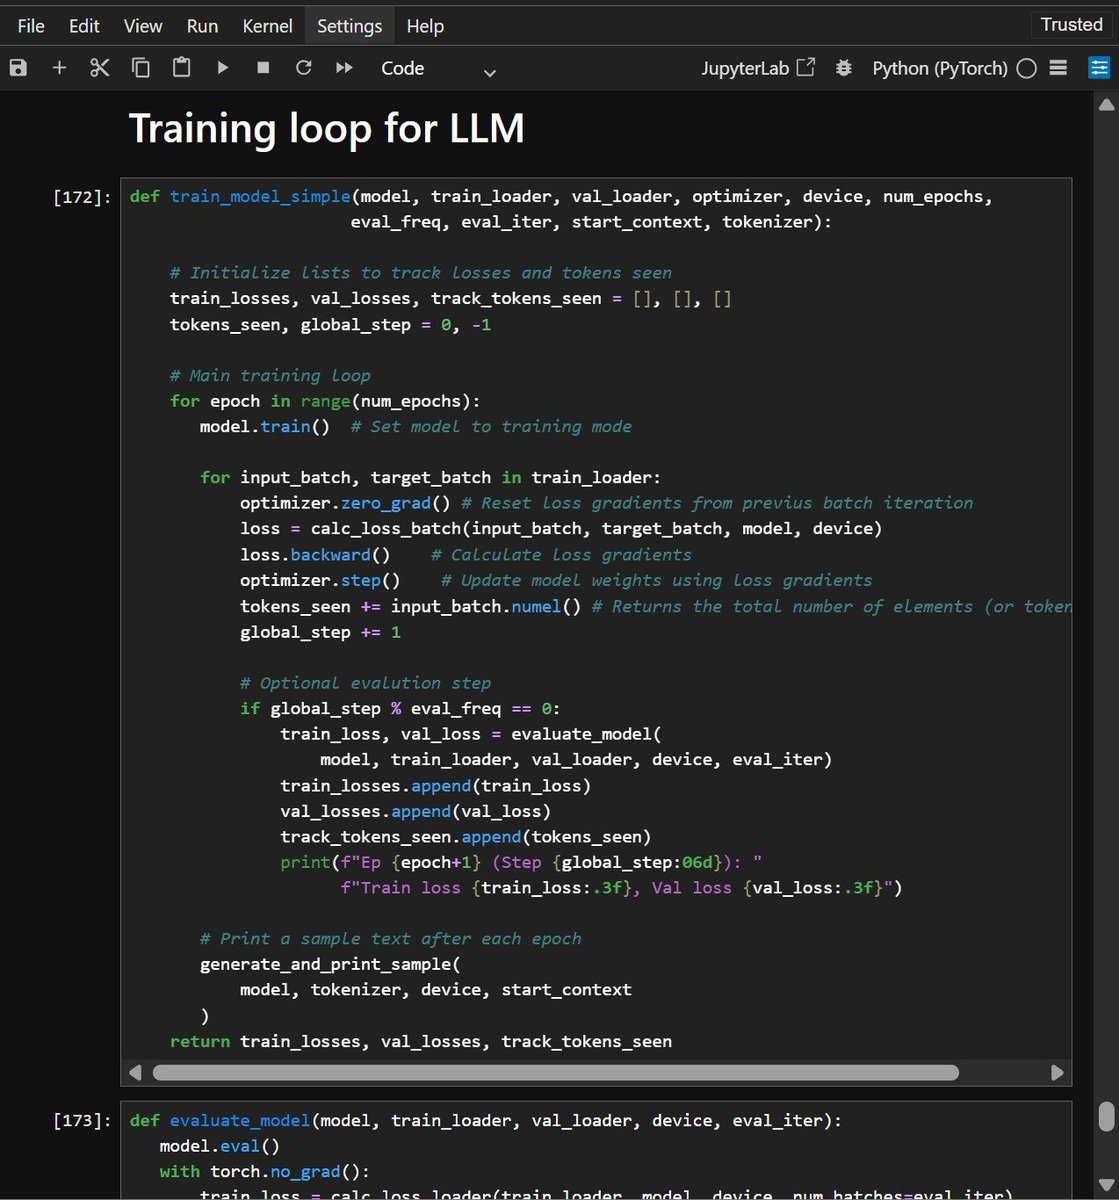Click the horizontal scrollbar thumb in cell 172
The image size is (1119, 1200).
[x=555, y=1073]
